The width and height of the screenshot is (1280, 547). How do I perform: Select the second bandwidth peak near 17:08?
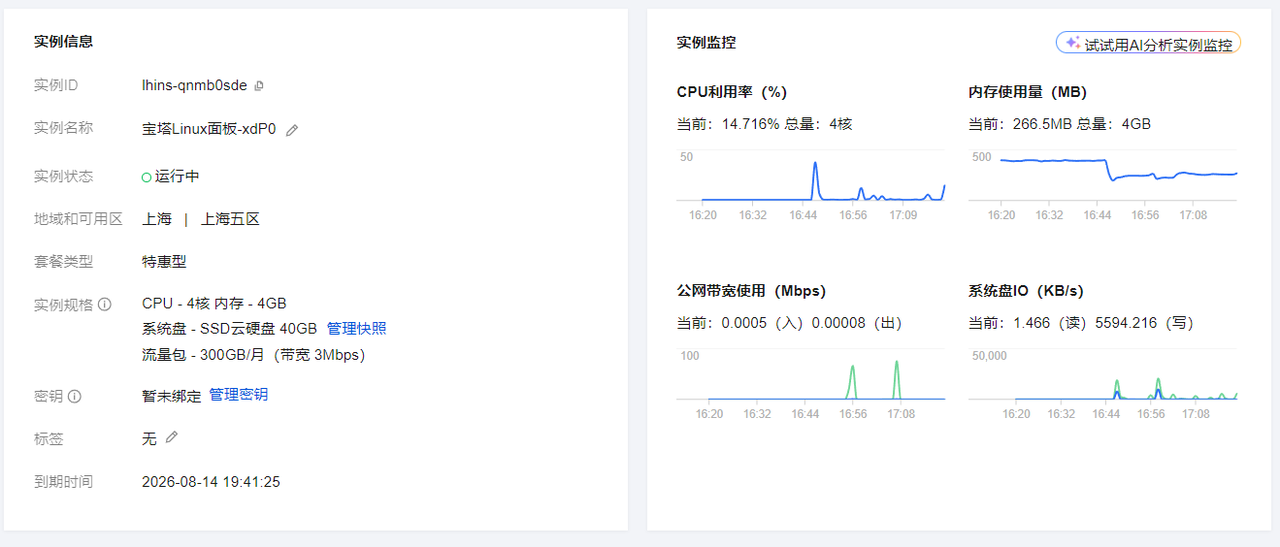pos(897,366)
